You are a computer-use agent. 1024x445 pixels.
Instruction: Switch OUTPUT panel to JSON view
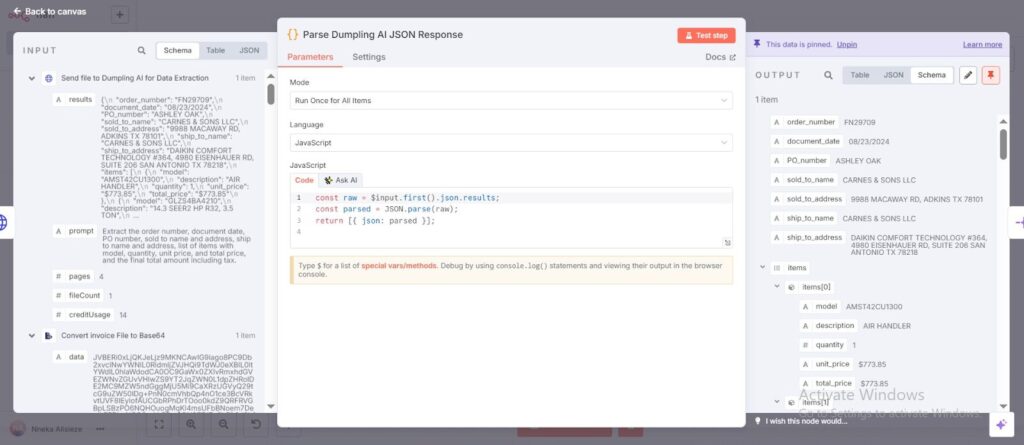pyautogui.click(x=893, y=75)
